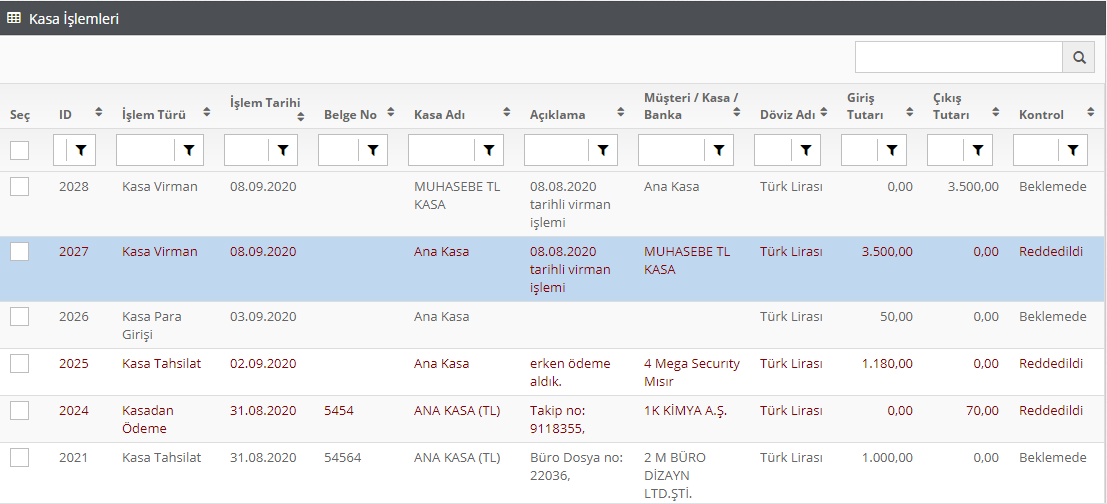Click filter funnel for Belge No column
This screenshot has height=504, width=1107.
pyautogui.click(x=373, y=150)
